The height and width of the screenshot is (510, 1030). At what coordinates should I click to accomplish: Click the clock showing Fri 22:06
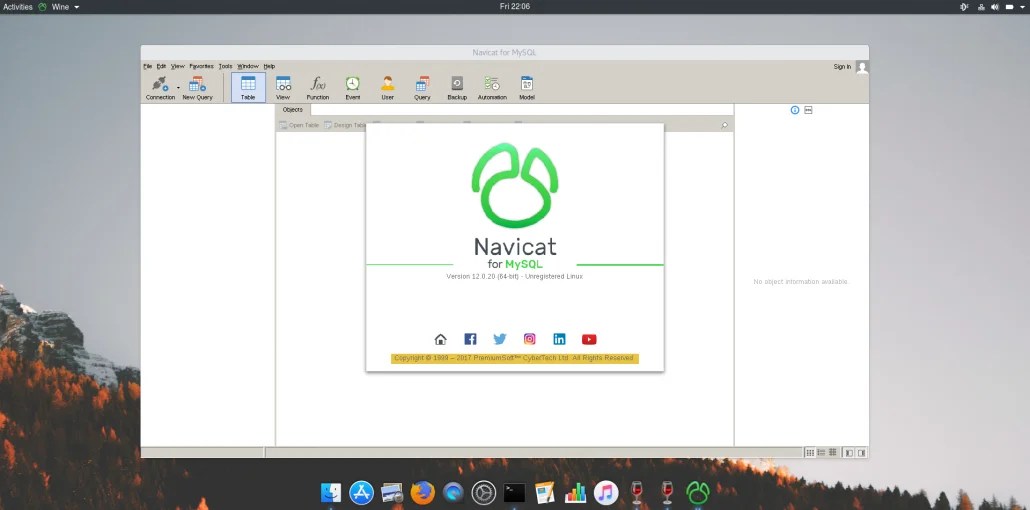pos(515,7)
